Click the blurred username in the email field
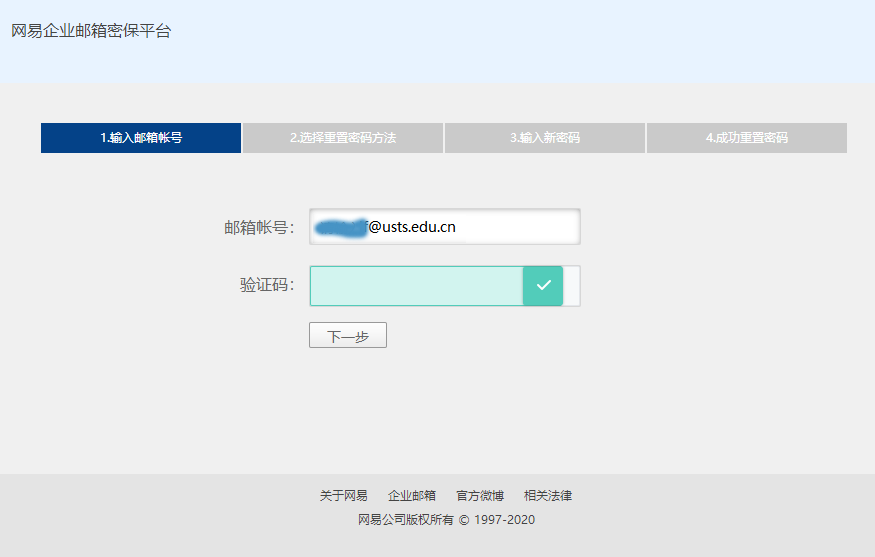The height and width of the screenshot is (557, 875). [340, 227]
